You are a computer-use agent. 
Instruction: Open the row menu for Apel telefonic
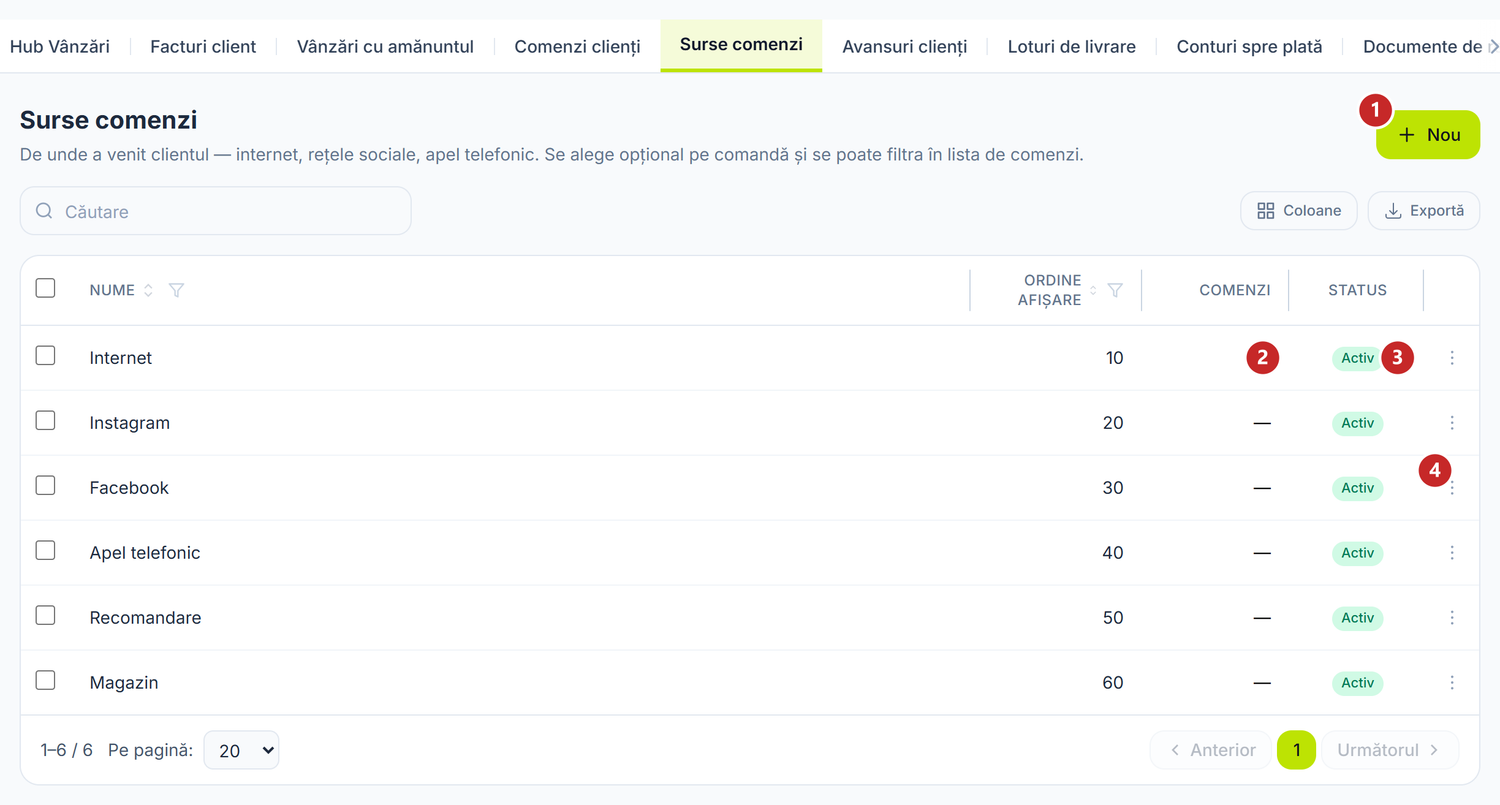pos(1452,553)
